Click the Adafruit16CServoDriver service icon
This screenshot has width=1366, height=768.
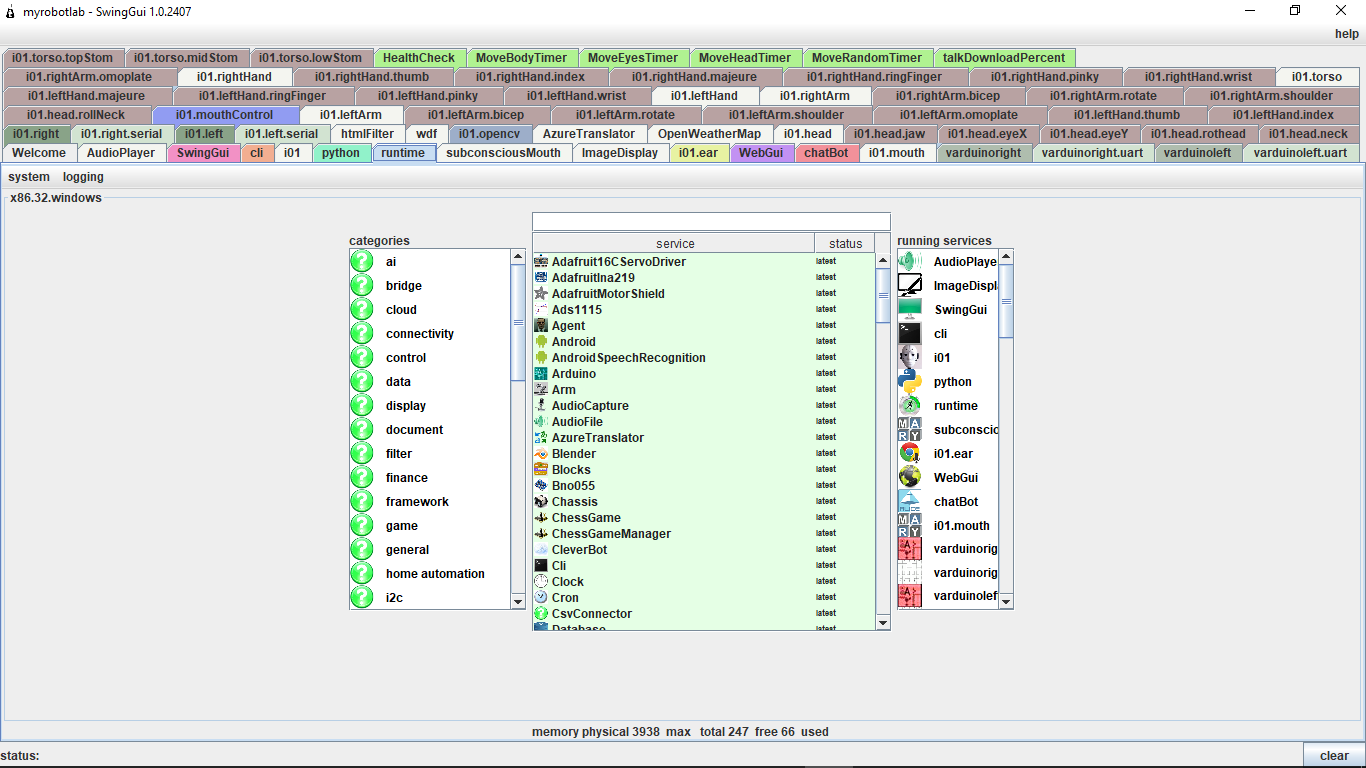tap(541, 262)
